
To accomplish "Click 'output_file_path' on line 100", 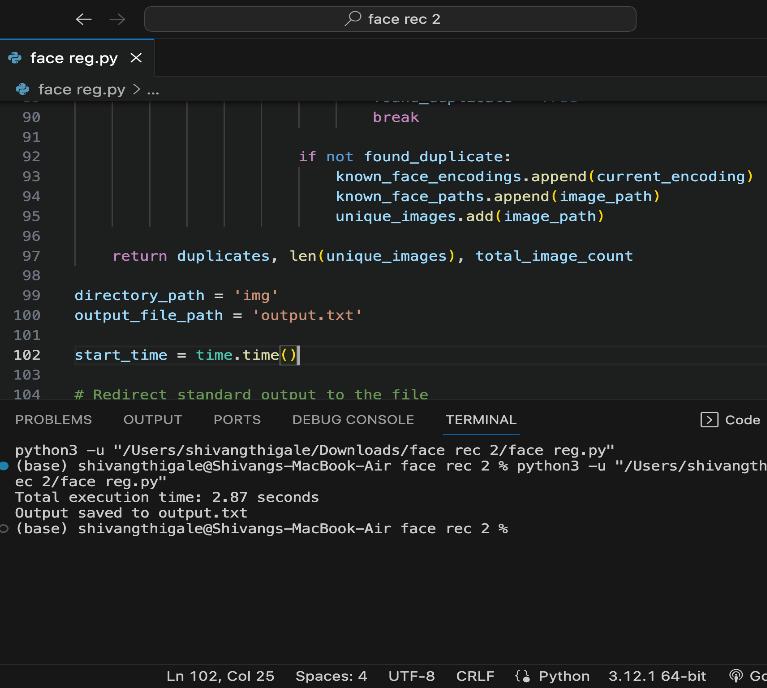I will pyautogui.click(x=149, y=315).
